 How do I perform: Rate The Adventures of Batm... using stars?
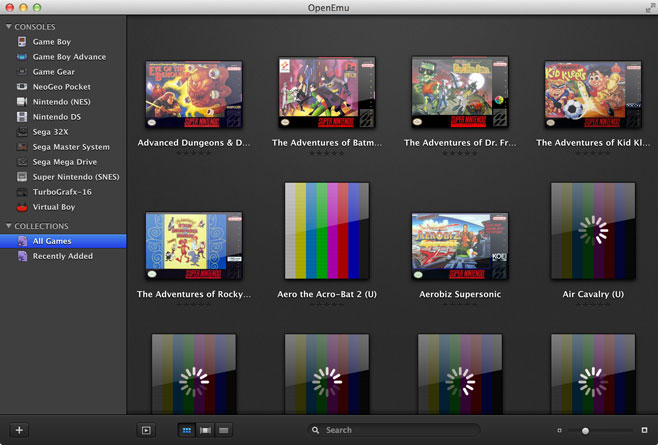[327, 153]
